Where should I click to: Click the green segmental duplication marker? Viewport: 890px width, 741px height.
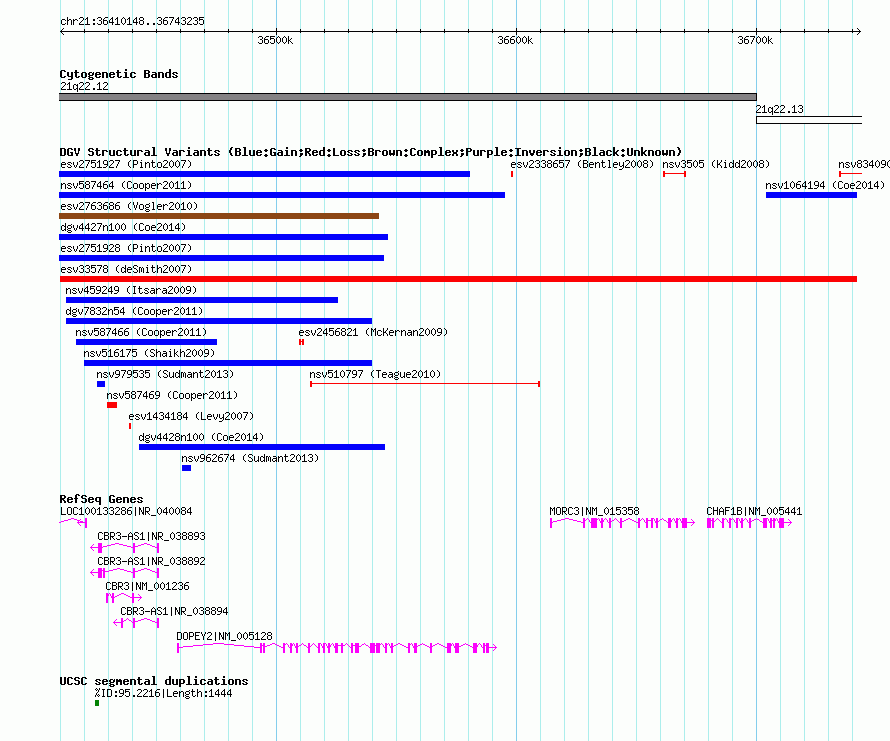pyautogui.click(x=97, y=703)
